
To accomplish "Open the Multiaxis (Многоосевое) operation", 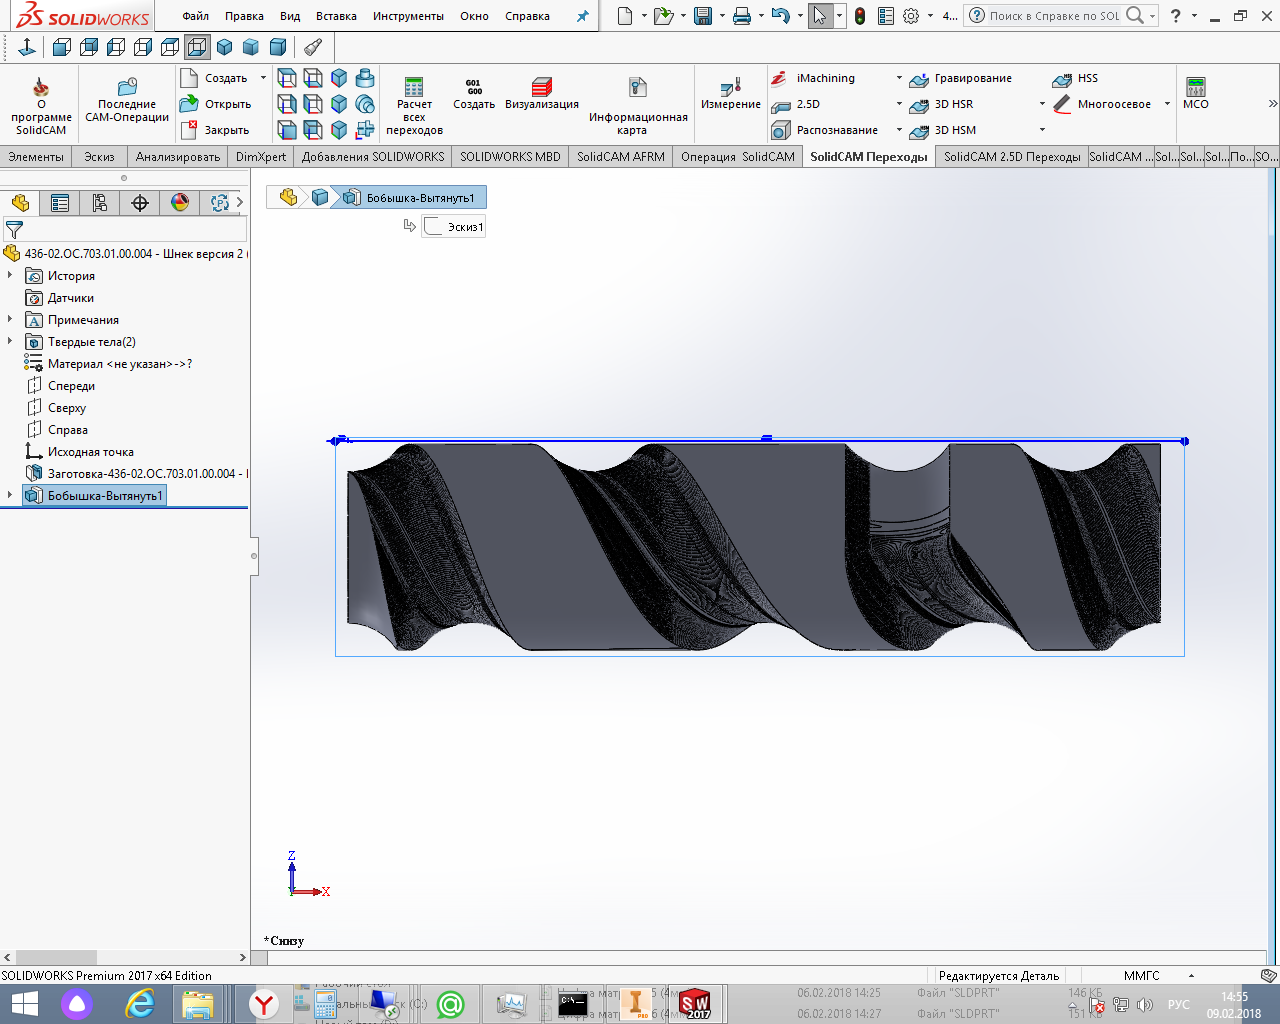I will pyautogui.click(x=1102, y=104).
